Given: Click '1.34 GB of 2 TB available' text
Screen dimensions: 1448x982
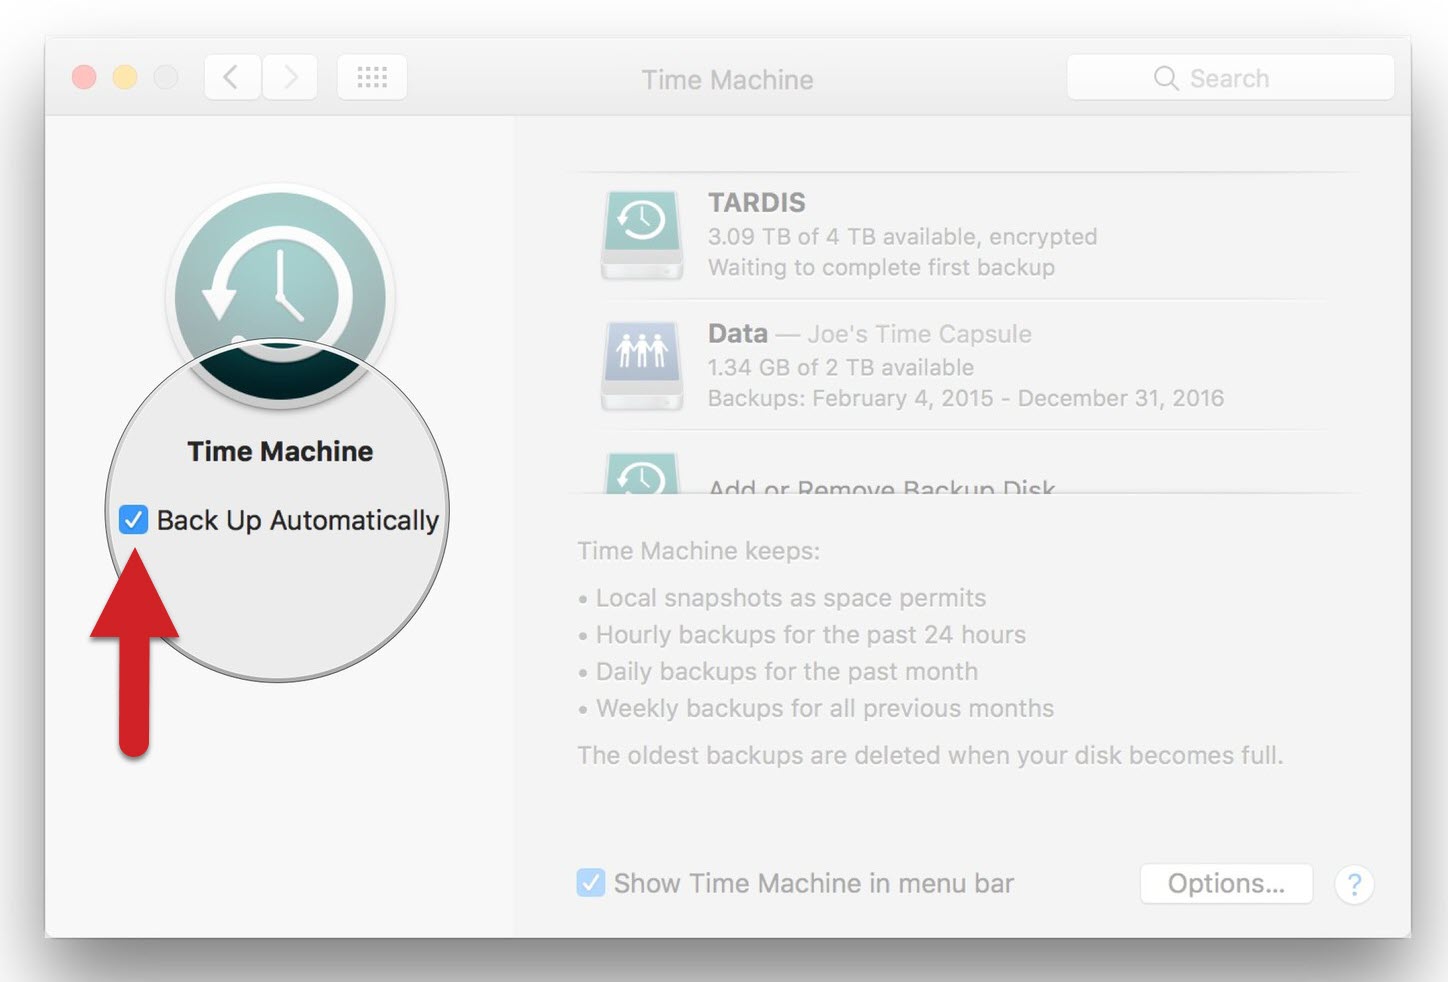Looking at the screenshot, I should click(840, 368).
